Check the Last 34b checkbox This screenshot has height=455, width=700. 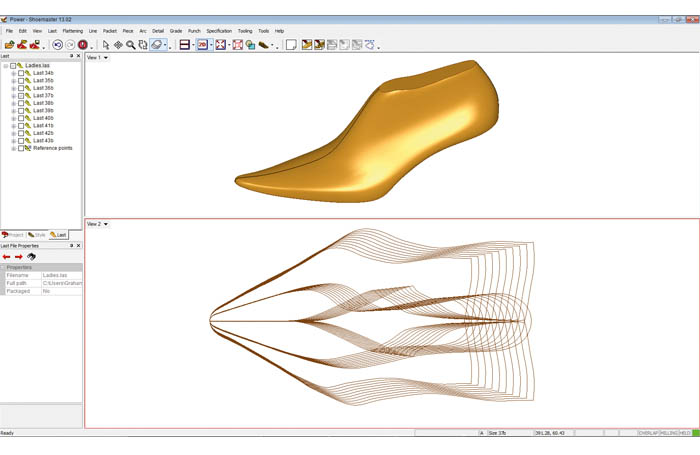(21, 73)
